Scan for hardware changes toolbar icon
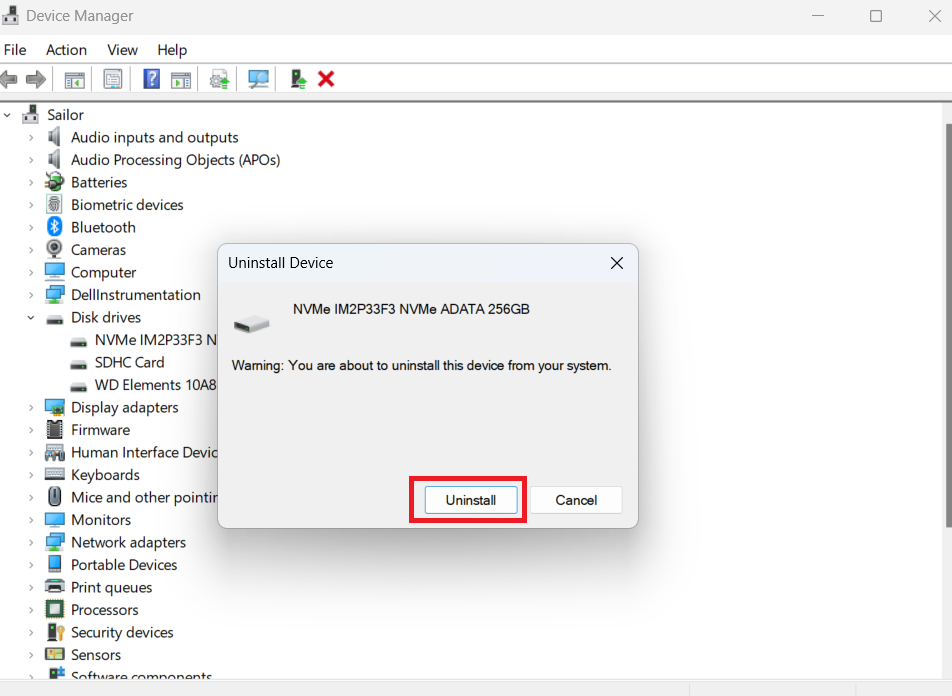 258,79
